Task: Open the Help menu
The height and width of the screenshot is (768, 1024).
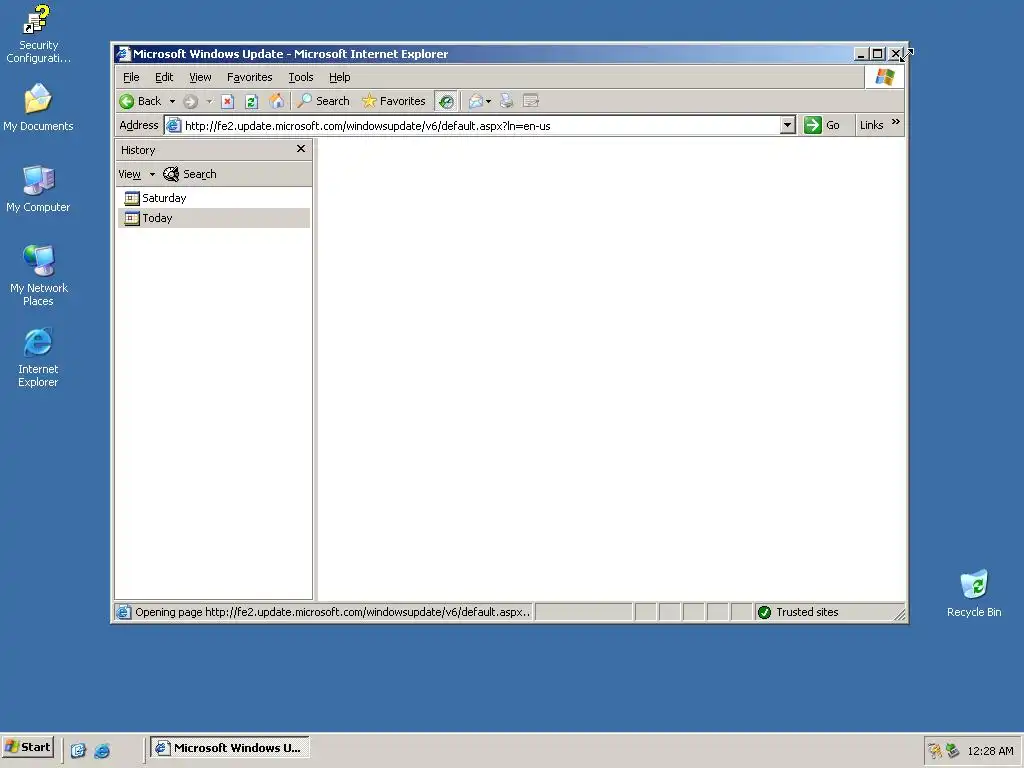Action: point(340,77)
